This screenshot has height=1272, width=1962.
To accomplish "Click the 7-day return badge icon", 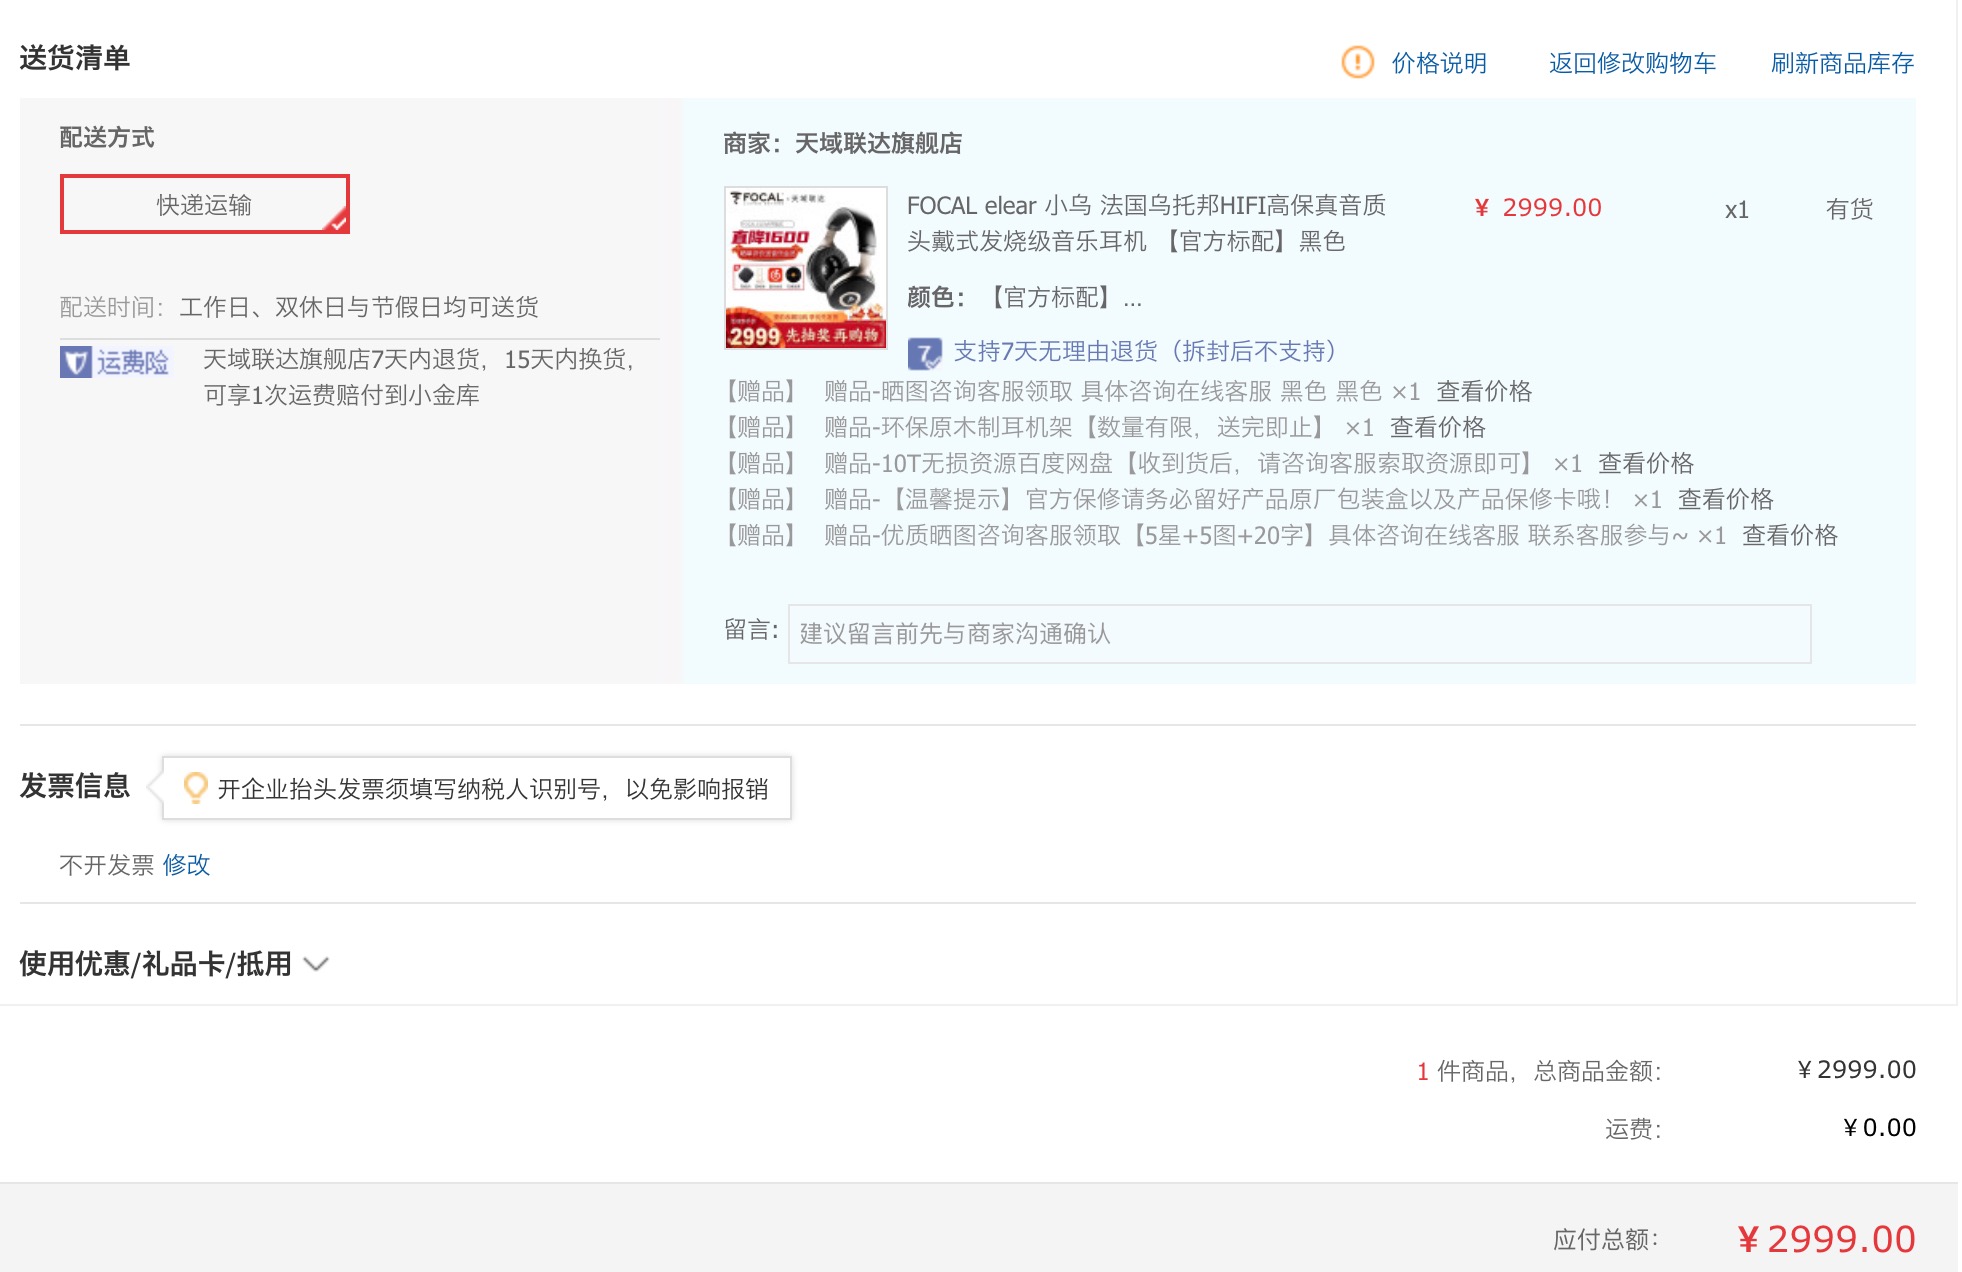I will pos(924,353).
